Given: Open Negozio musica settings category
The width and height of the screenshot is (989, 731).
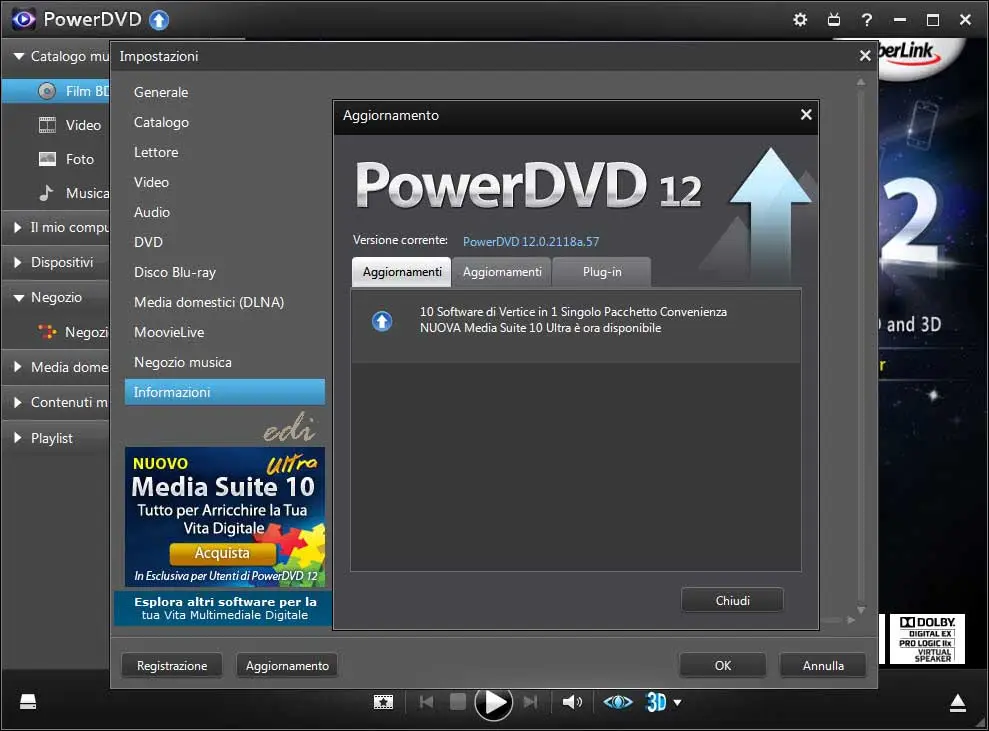Looking at the screenshot, I should 225,362.
